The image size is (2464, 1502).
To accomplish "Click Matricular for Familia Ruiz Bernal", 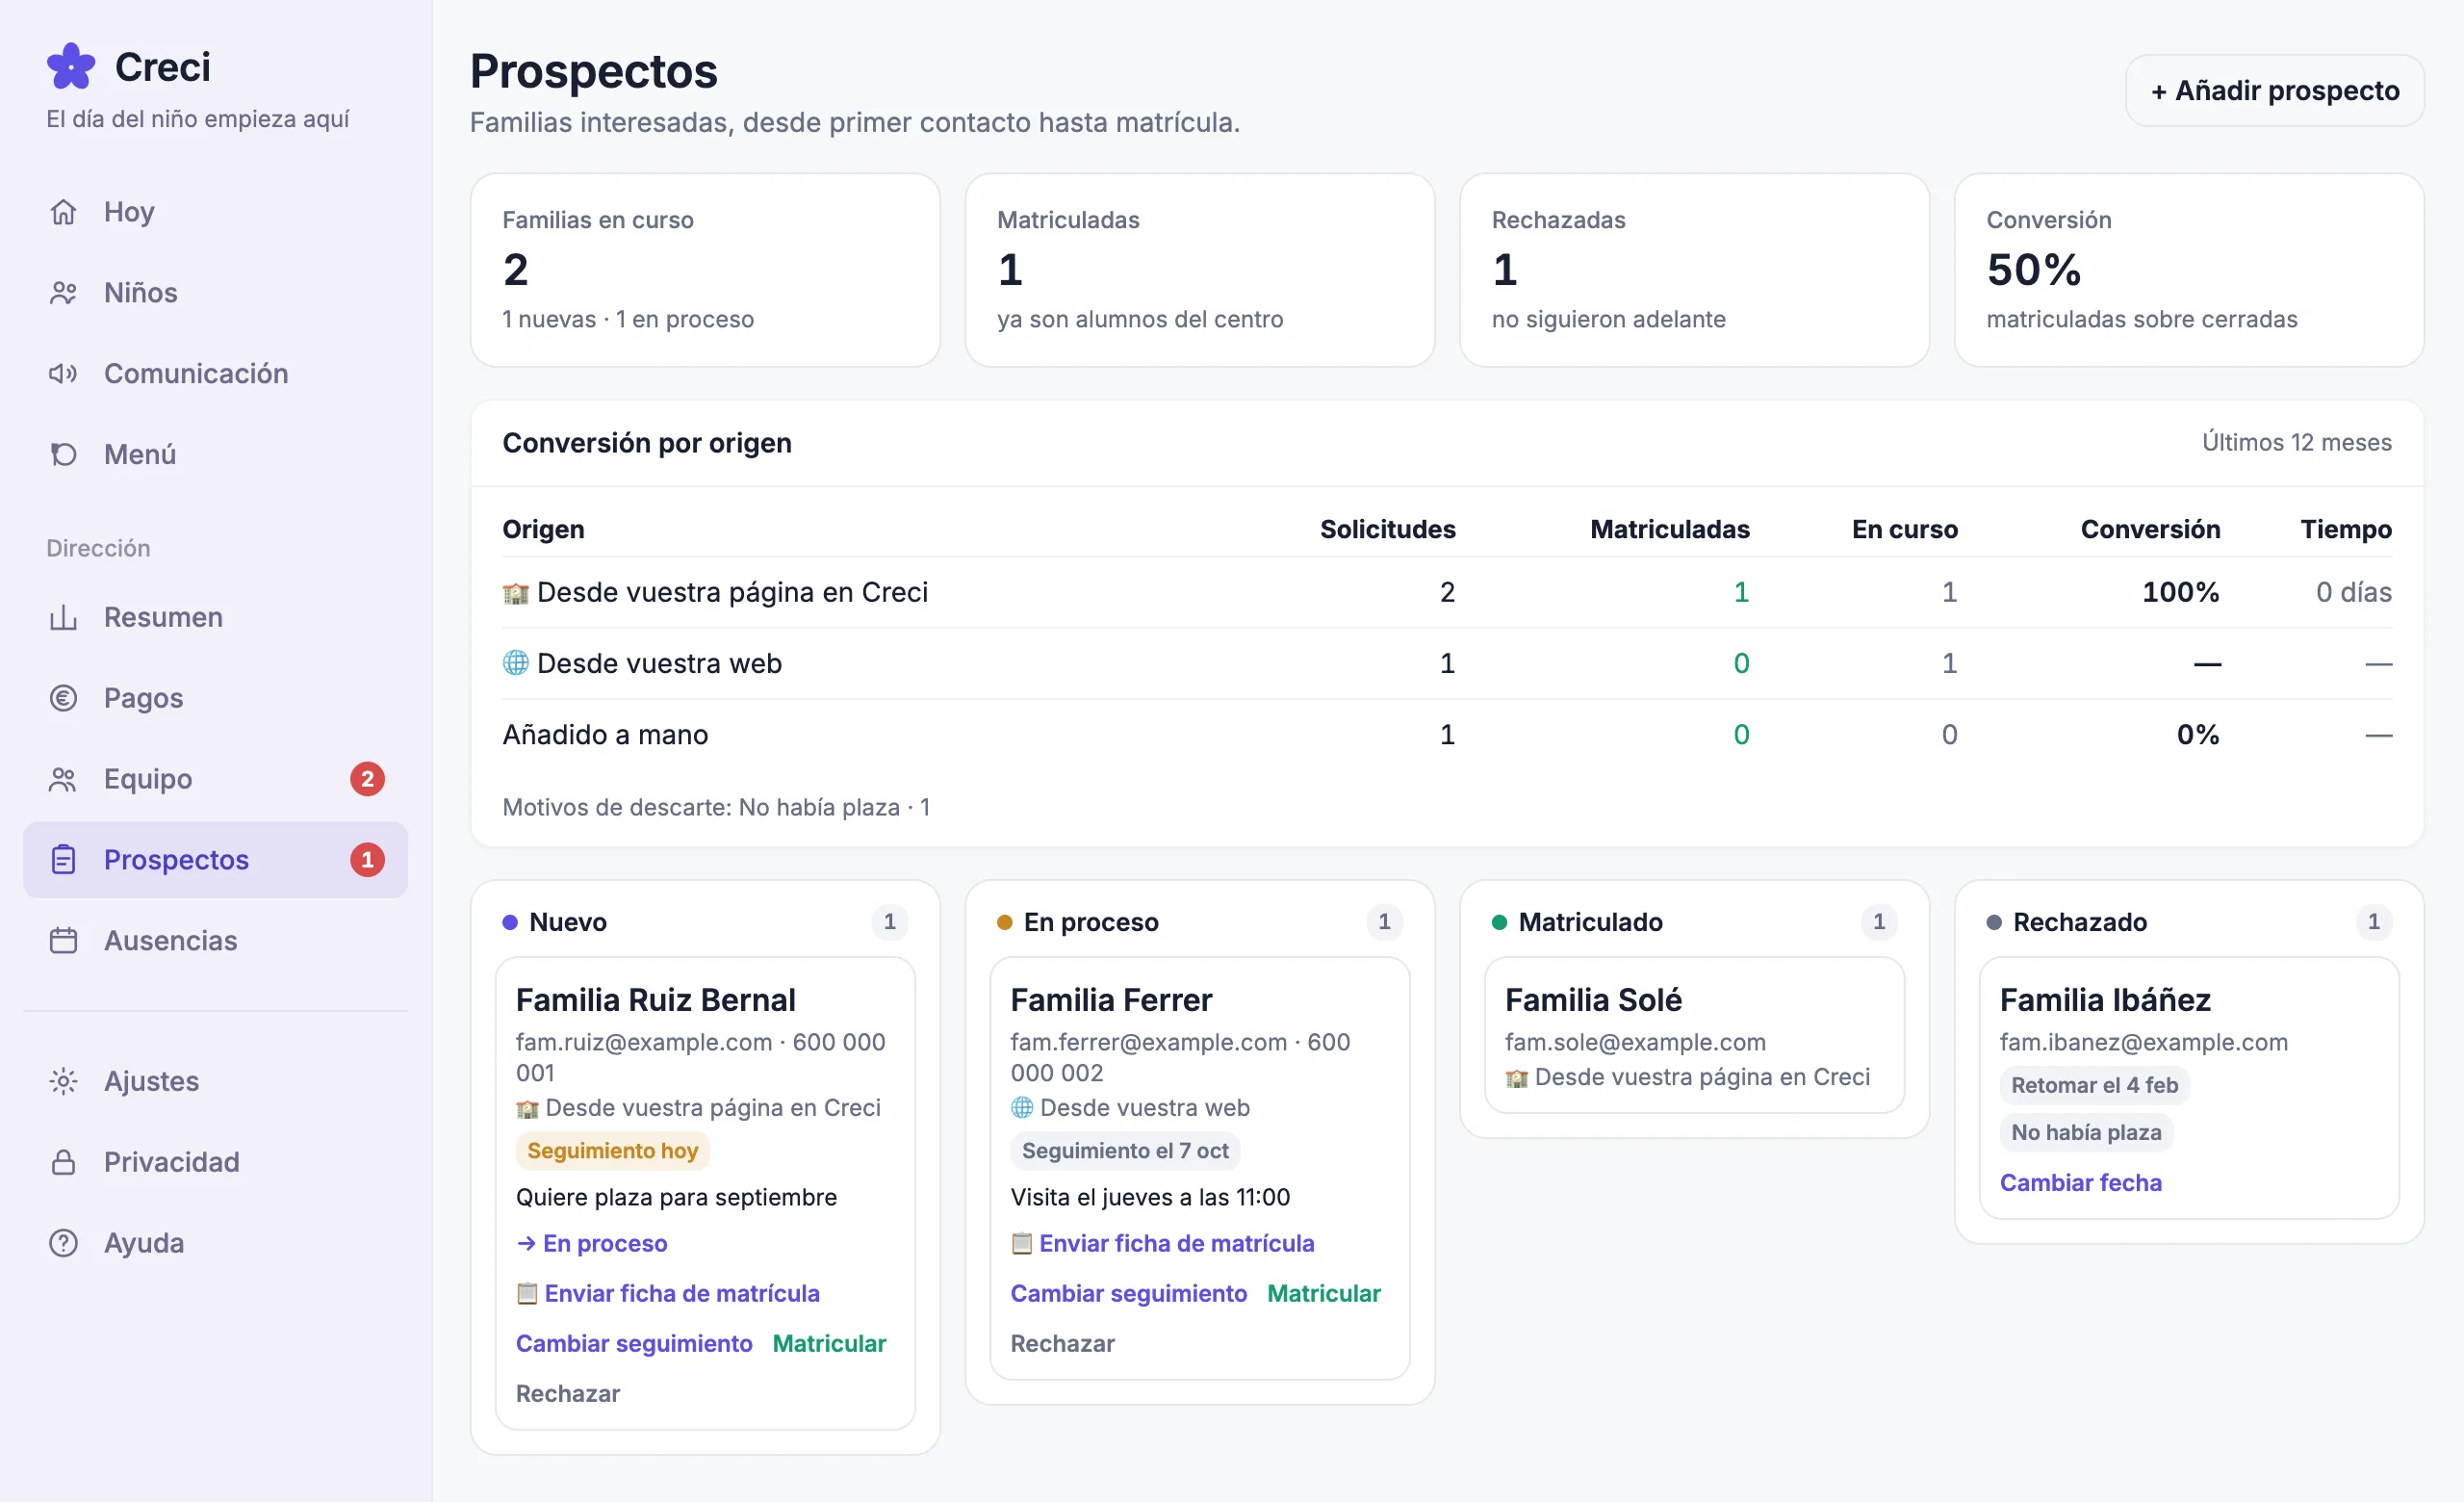I will pyautogui.click(x=829, y=1344).
